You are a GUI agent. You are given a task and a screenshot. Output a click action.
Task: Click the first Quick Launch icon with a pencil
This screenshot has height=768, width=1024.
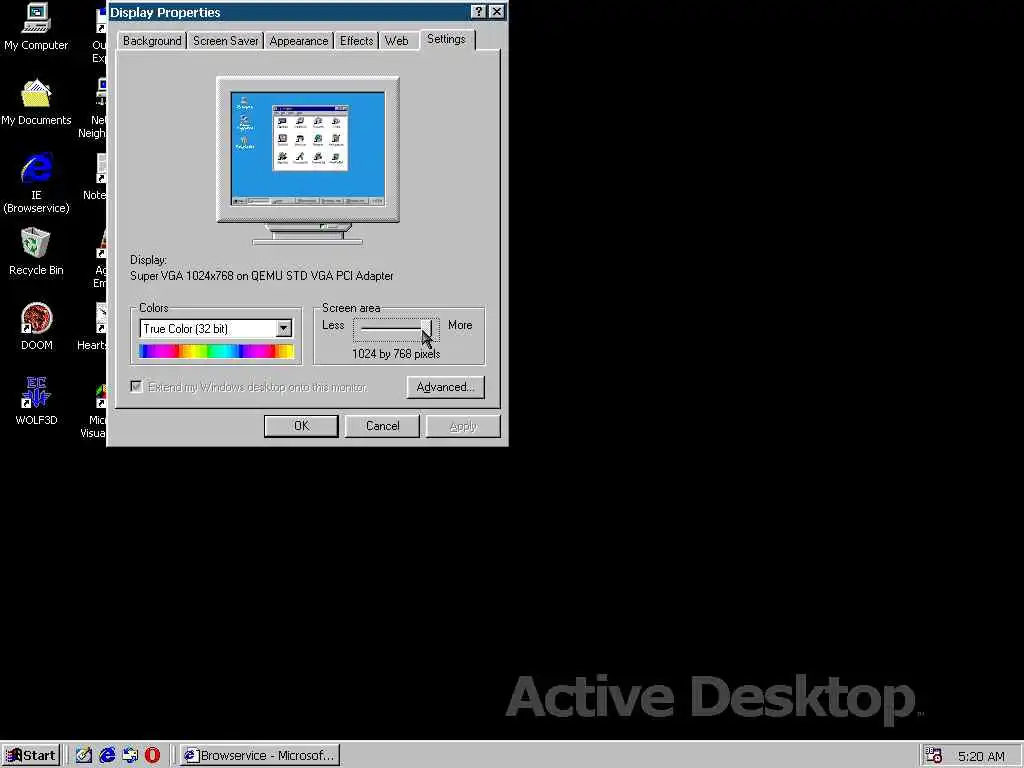[84, 756]
